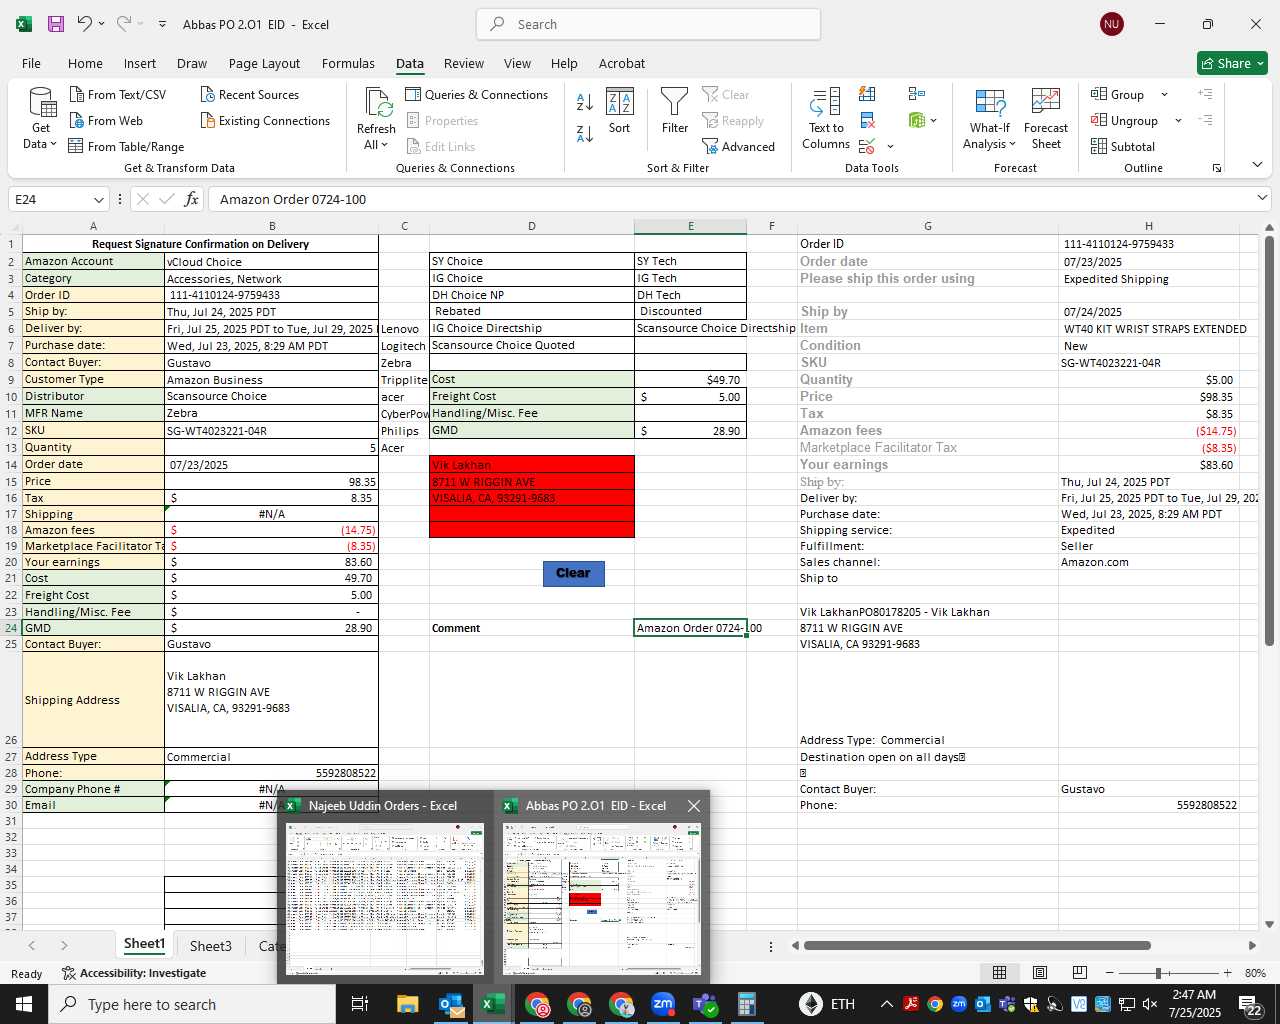Screen dimensions: 1280x1024
Task: Open Recent Sources
Action: [x=250, y=95]
